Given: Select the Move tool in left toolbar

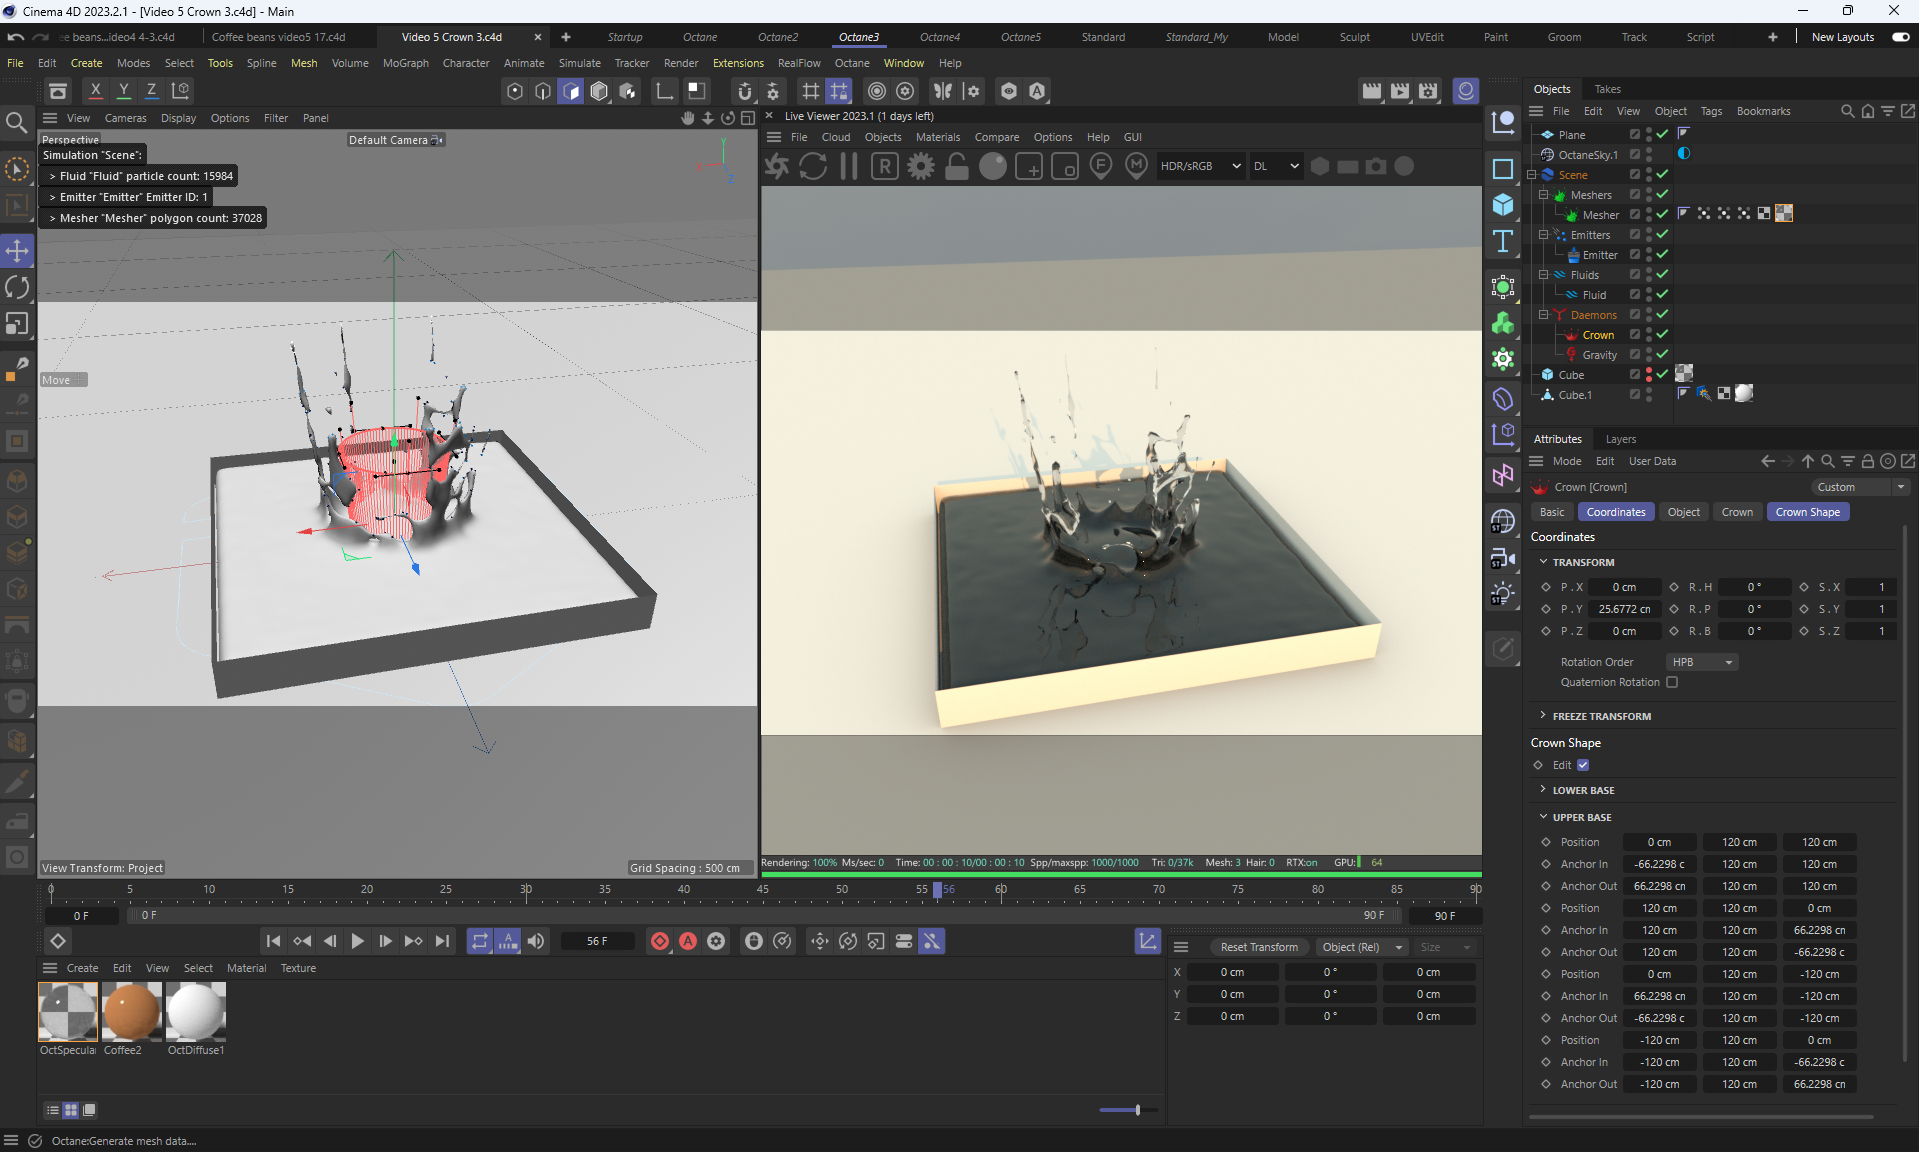Looking at the screenshot, I should [x=17, y=251].
